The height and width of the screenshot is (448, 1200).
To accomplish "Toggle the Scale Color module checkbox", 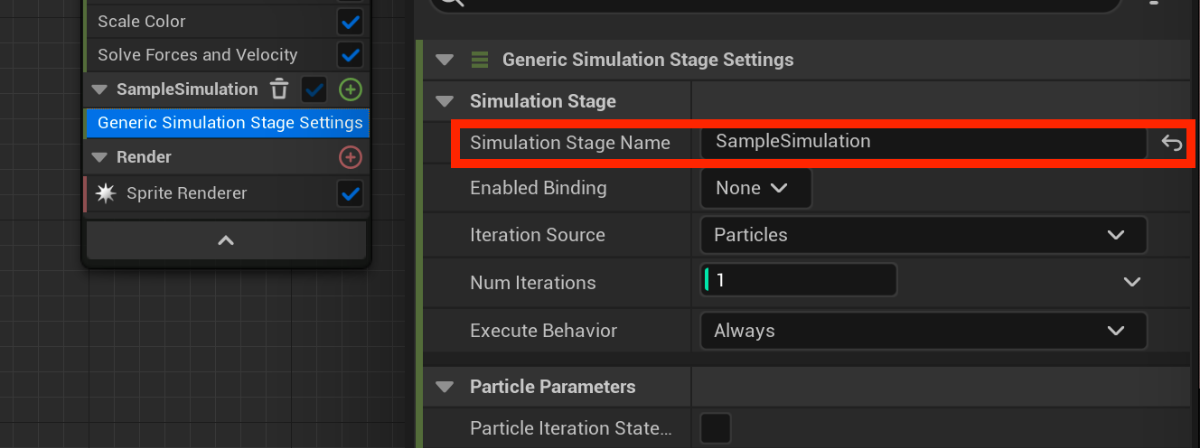I will pos(350,21).
